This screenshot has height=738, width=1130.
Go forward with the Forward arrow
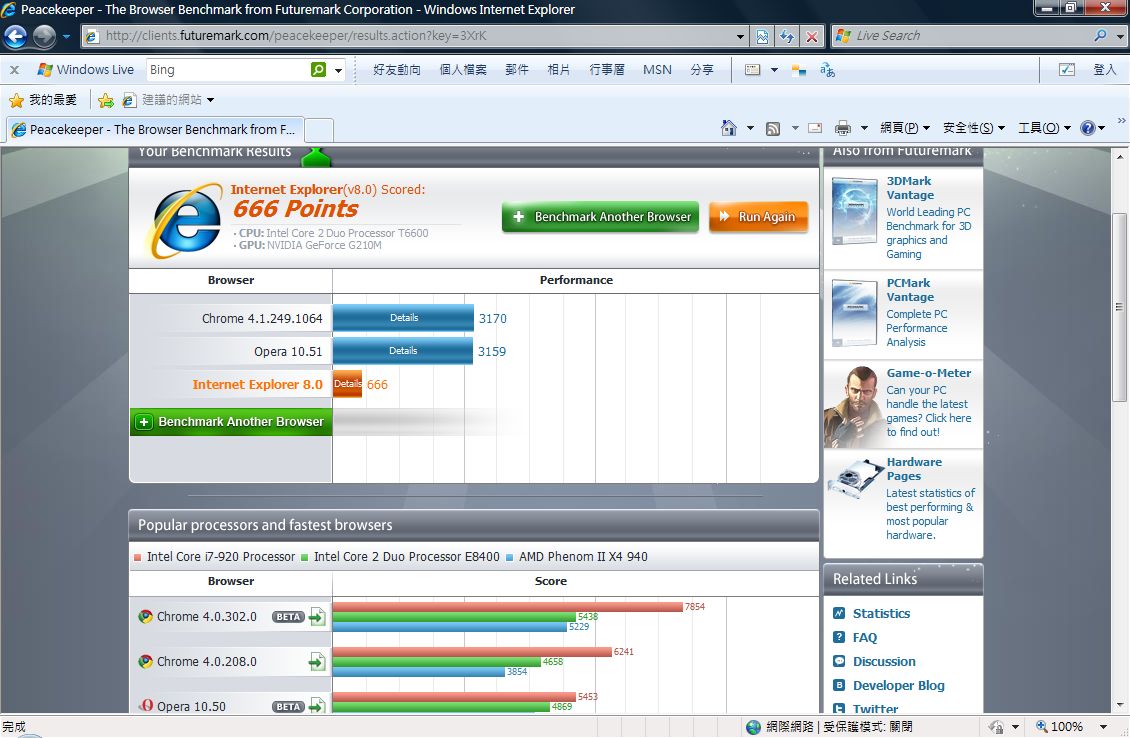point(44,36)
